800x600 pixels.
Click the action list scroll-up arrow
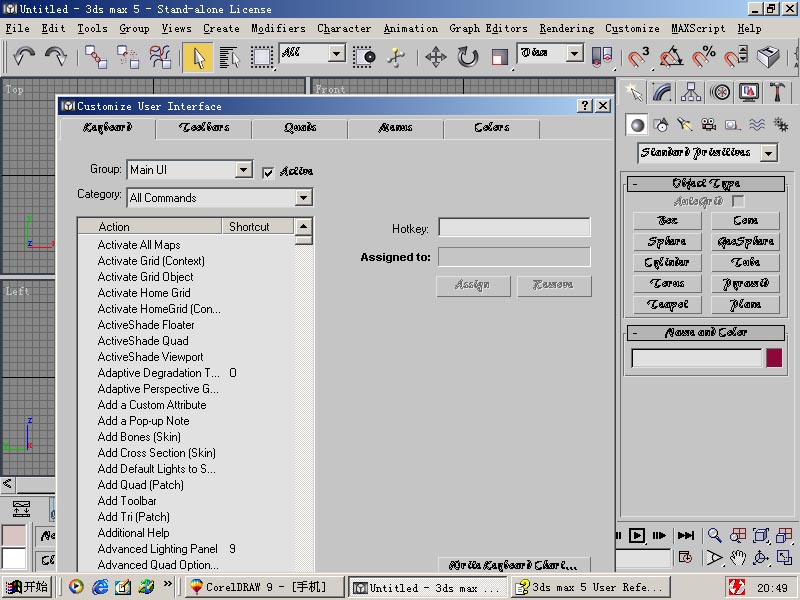pyautogui.click(x=304, y=226)
